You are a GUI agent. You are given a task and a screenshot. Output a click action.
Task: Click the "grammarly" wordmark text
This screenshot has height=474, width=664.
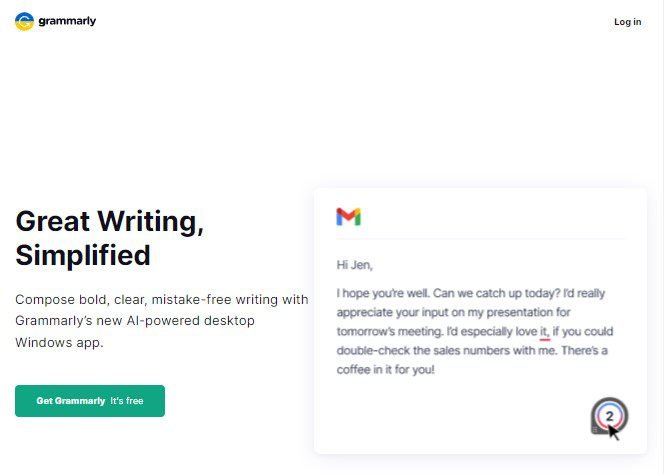67,21
